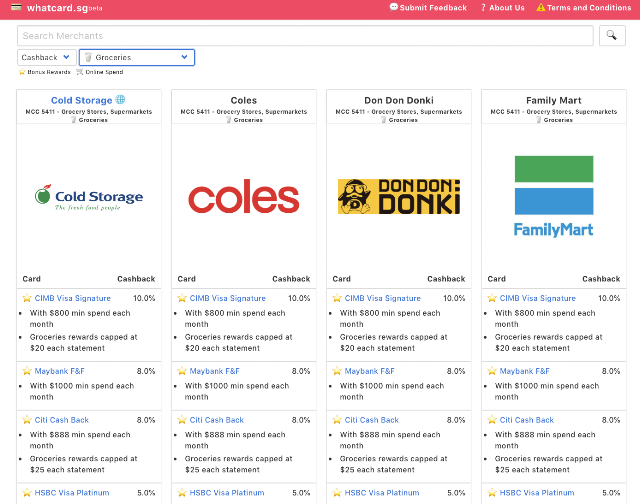The height and width of the screenshot is (504, 640).
Task: Open the Cold Storage merchant link
Action: click(81, 100)
